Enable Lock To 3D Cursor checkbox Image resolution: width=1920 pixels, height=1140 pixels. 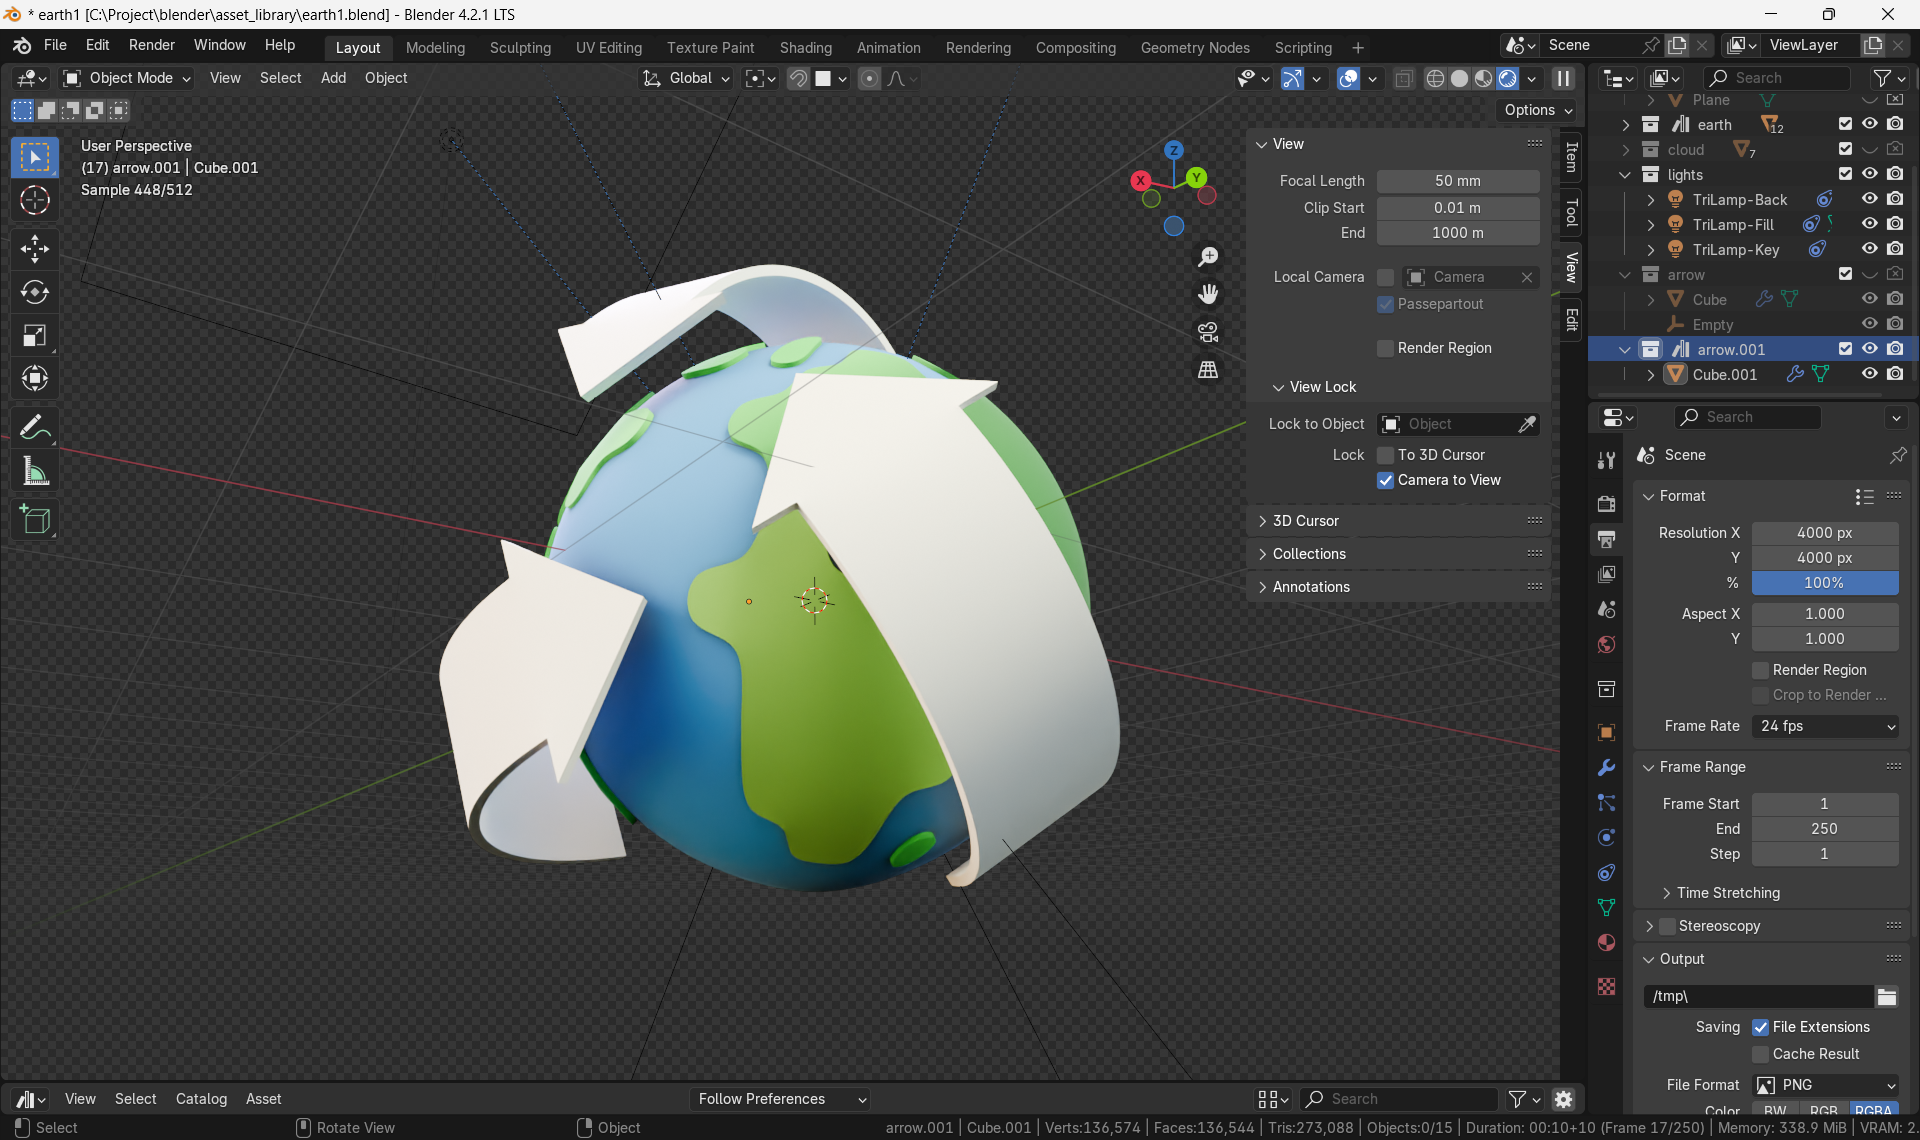(1385, 455)
